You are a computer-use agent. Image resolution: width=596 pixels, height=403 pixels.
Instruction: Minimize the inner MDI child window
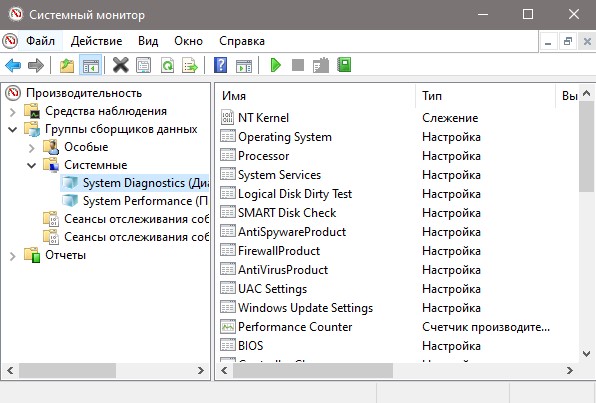548,41
